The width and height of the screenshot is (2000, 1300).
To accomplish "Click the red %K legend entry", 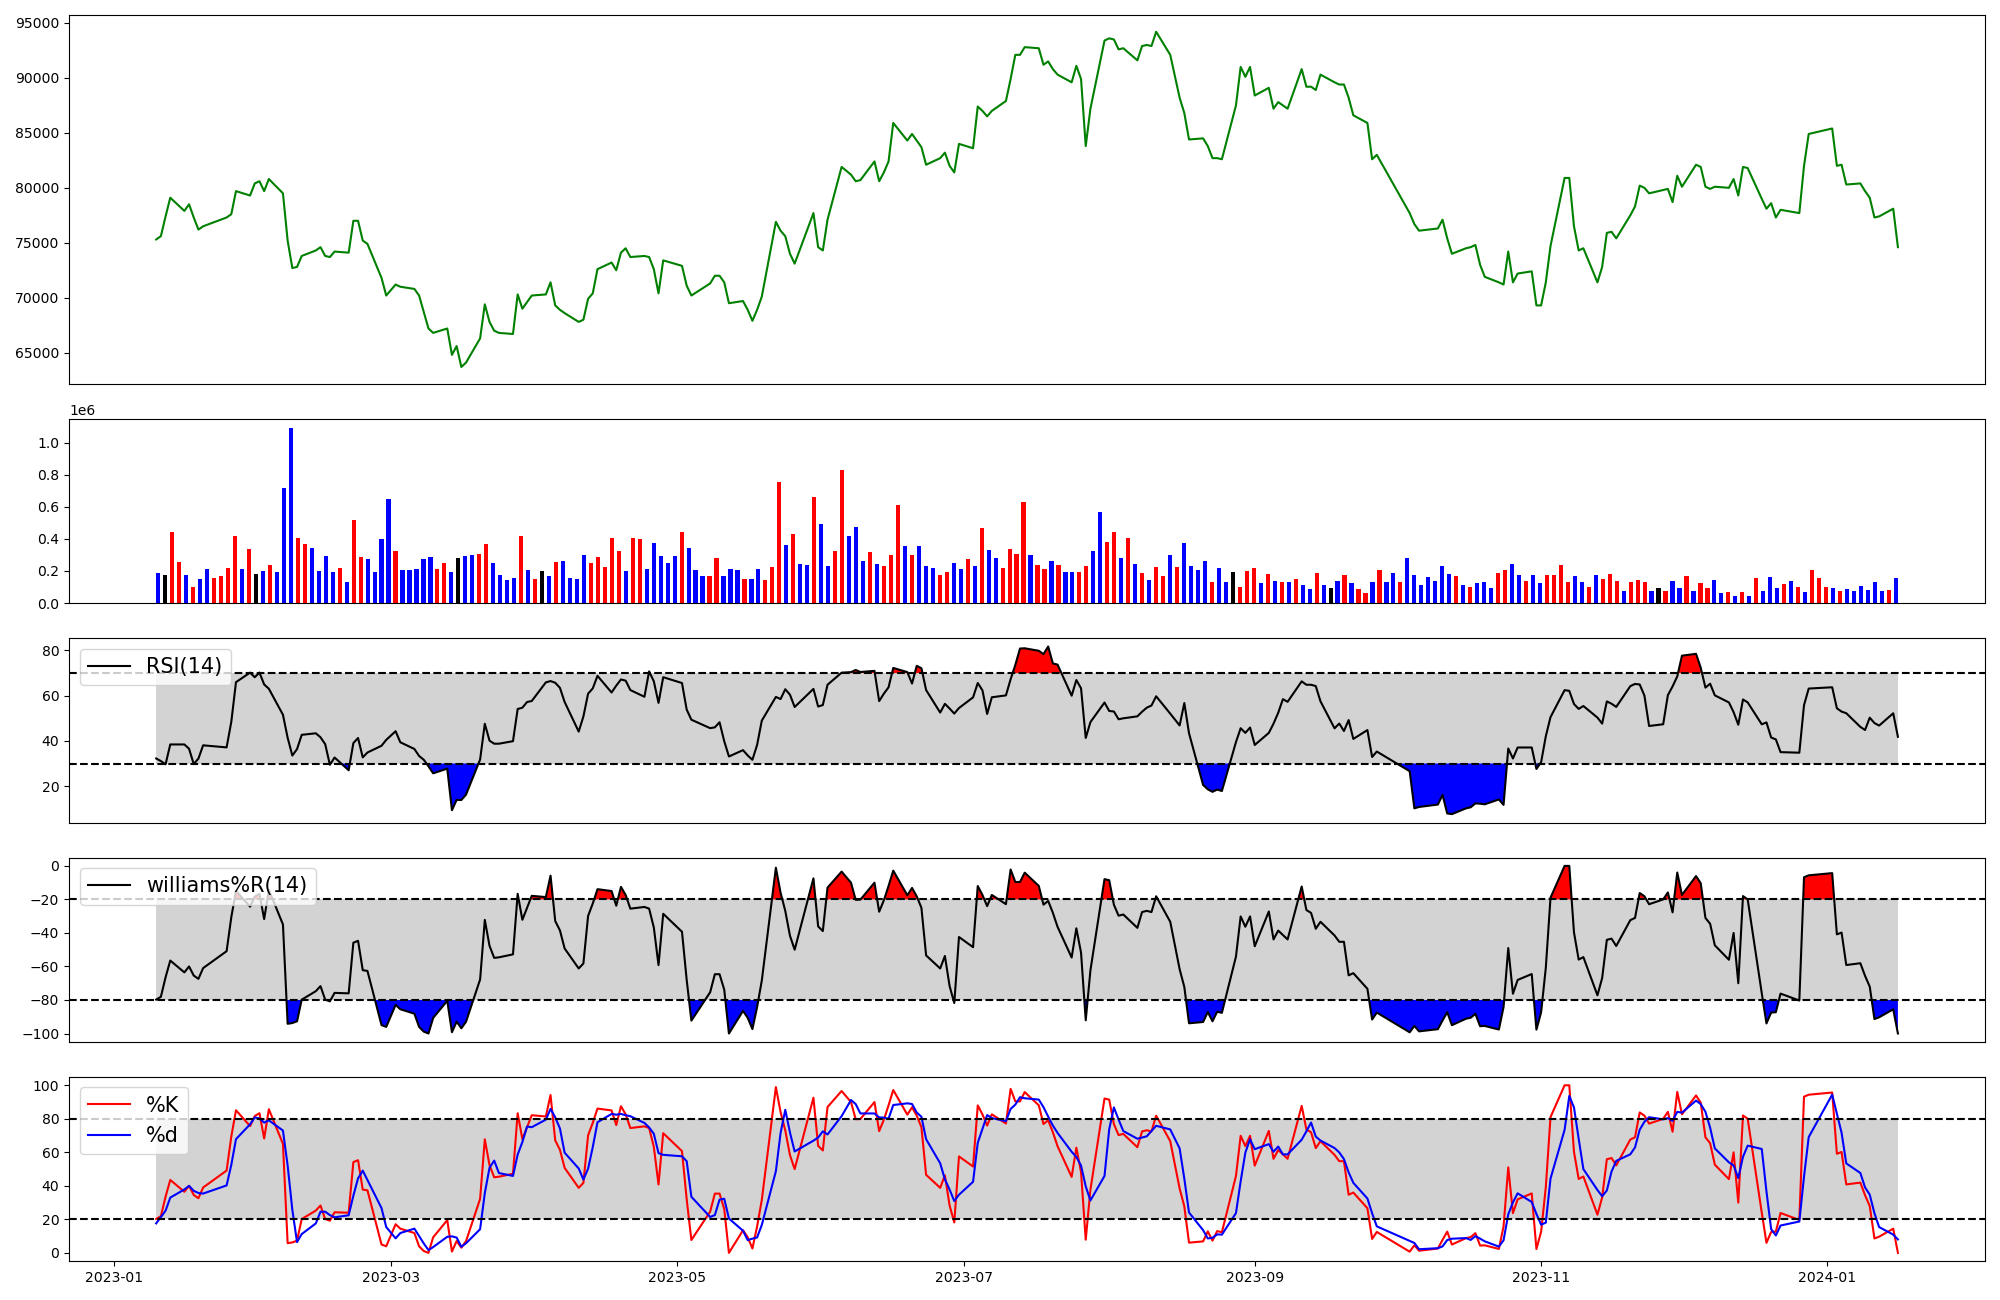I will [x=162, y=1104].
